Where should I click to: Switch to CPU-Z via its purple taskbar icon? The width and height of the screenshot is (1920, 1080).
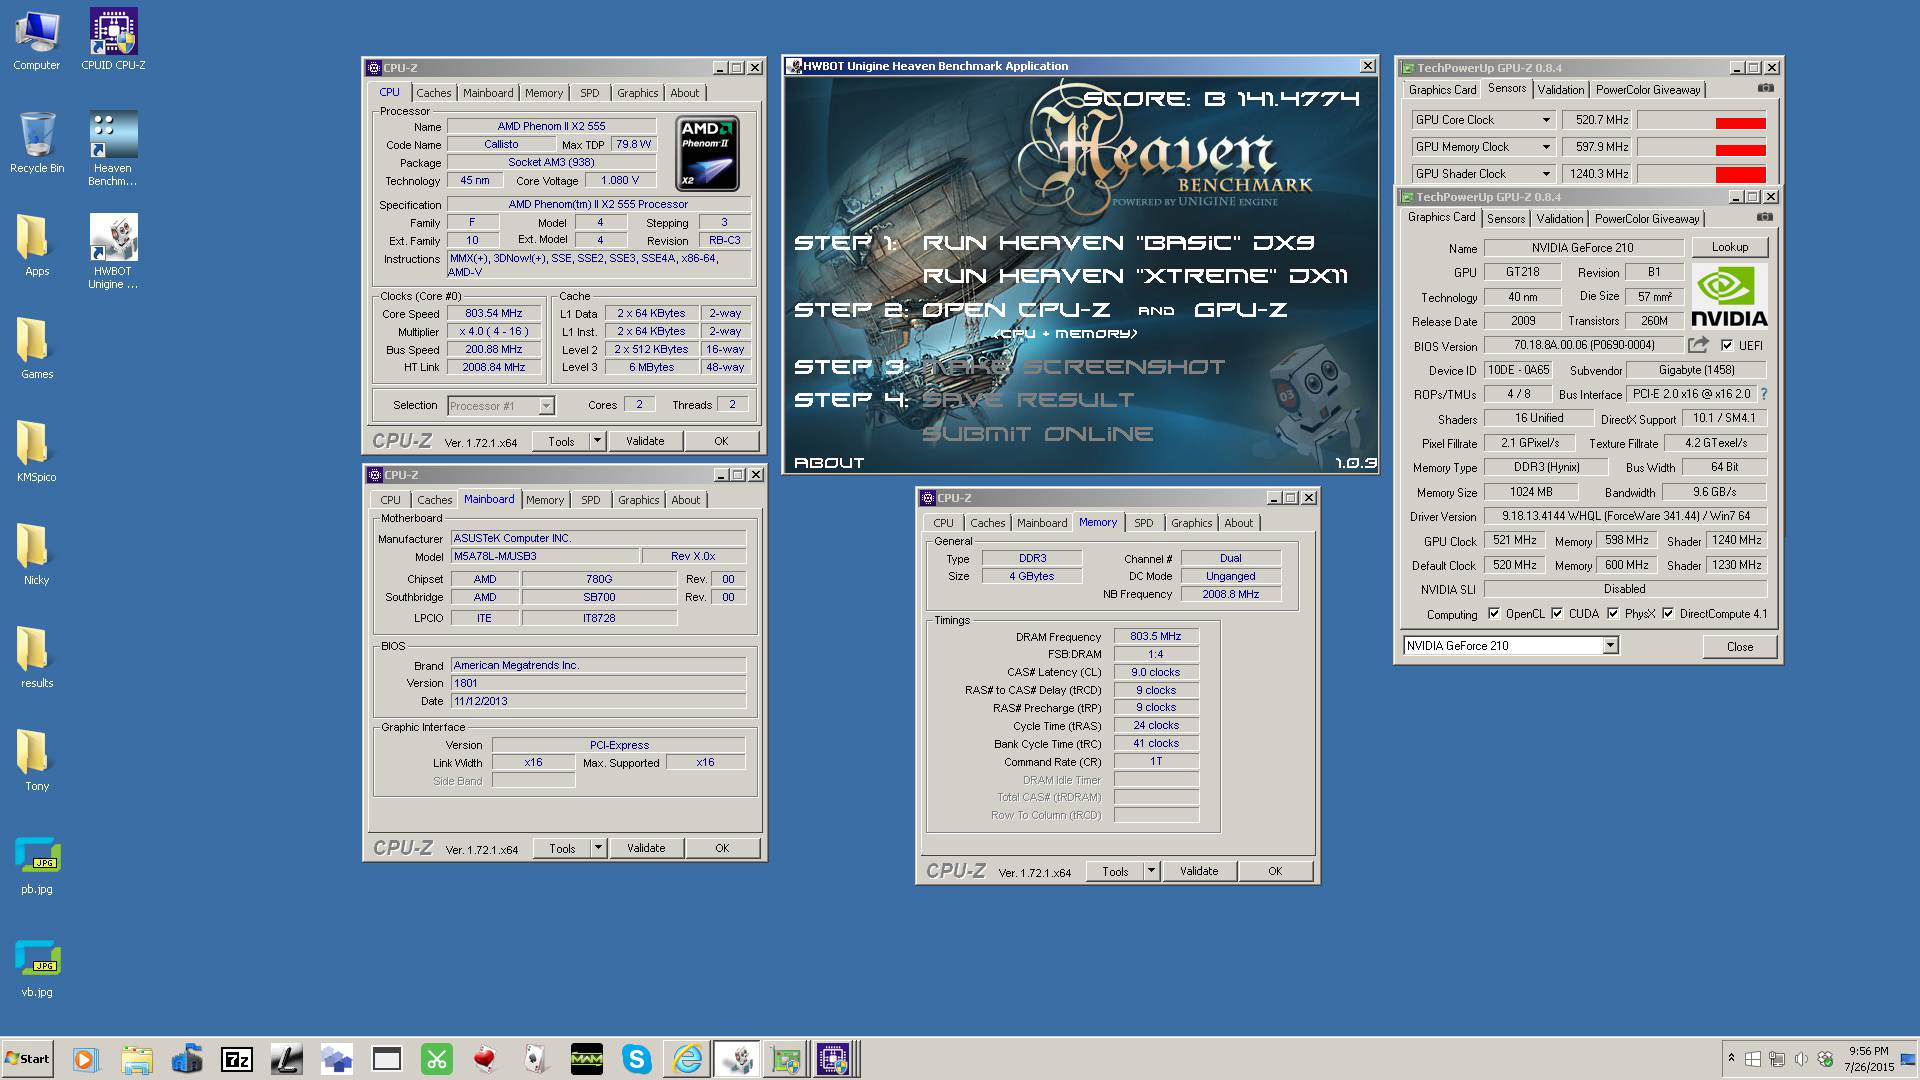(x=833, y=1059)
